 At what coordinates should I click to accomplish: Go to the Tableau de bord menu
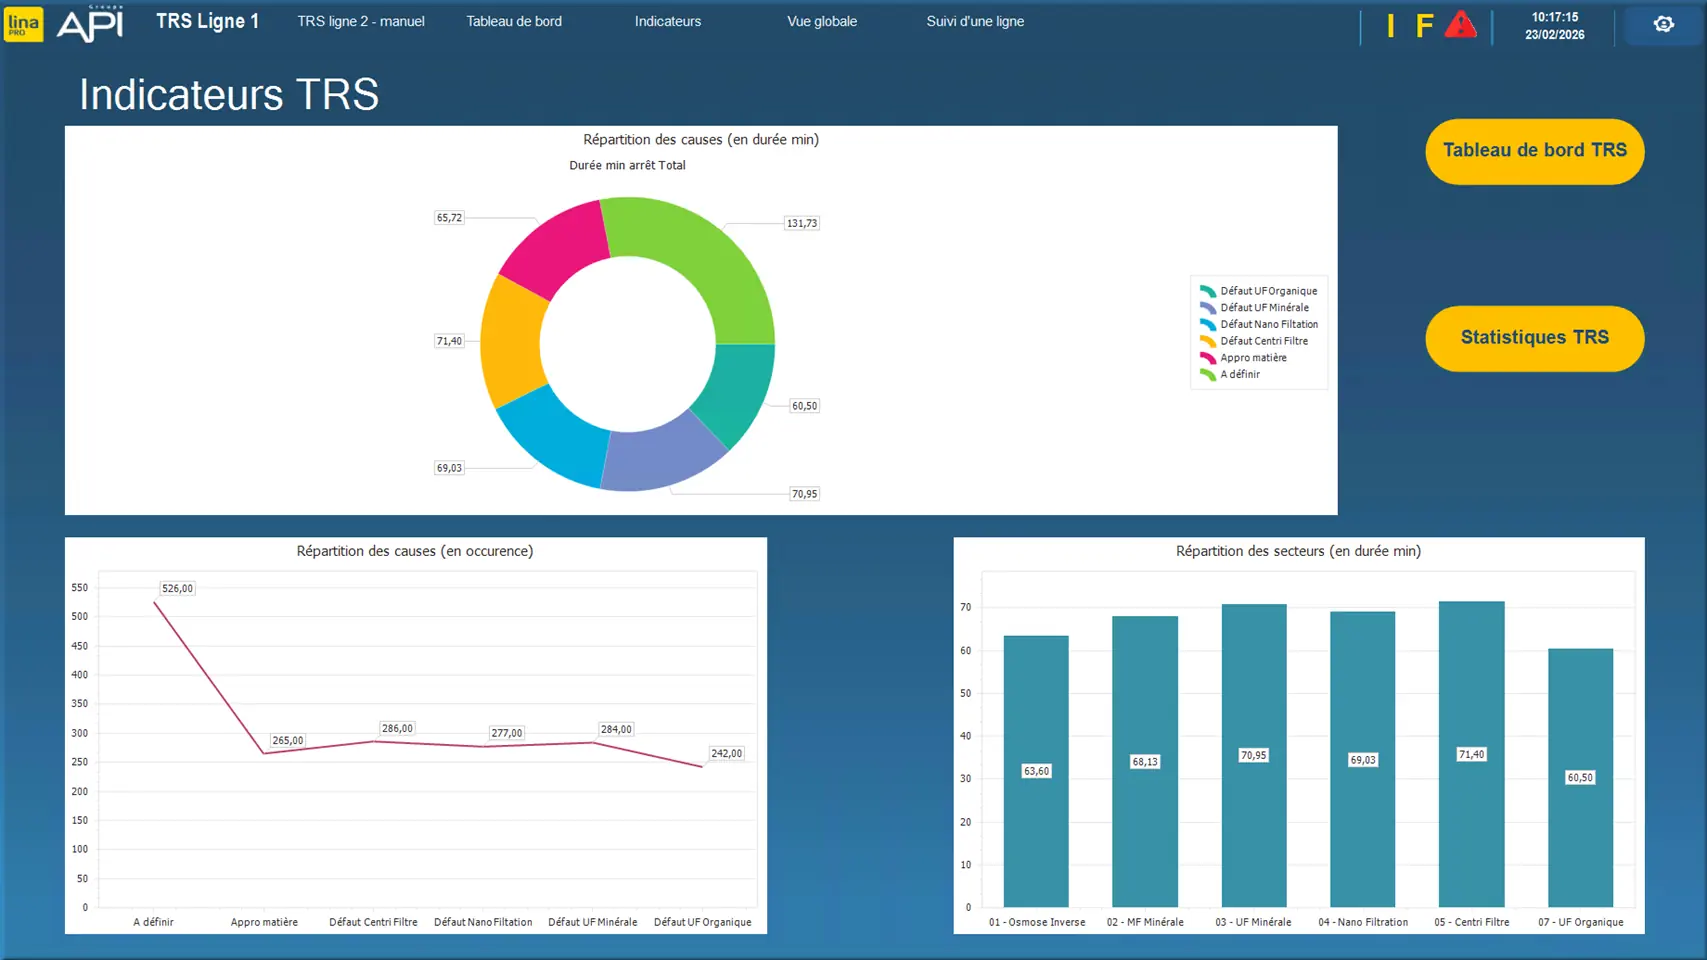[514, 21]
